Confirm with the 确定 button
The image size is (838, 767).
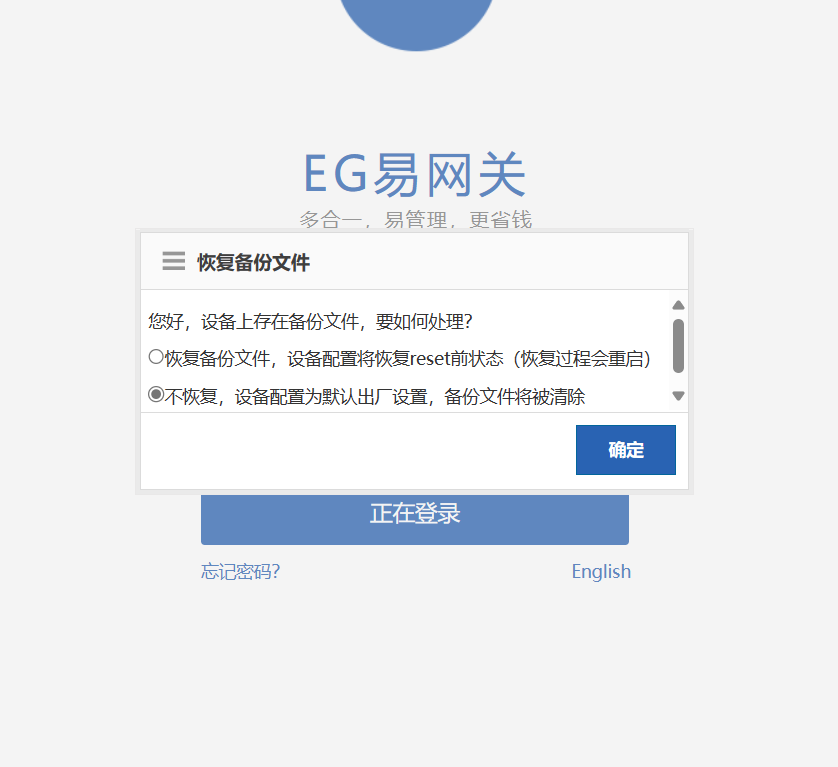click(x=626, y=450)
